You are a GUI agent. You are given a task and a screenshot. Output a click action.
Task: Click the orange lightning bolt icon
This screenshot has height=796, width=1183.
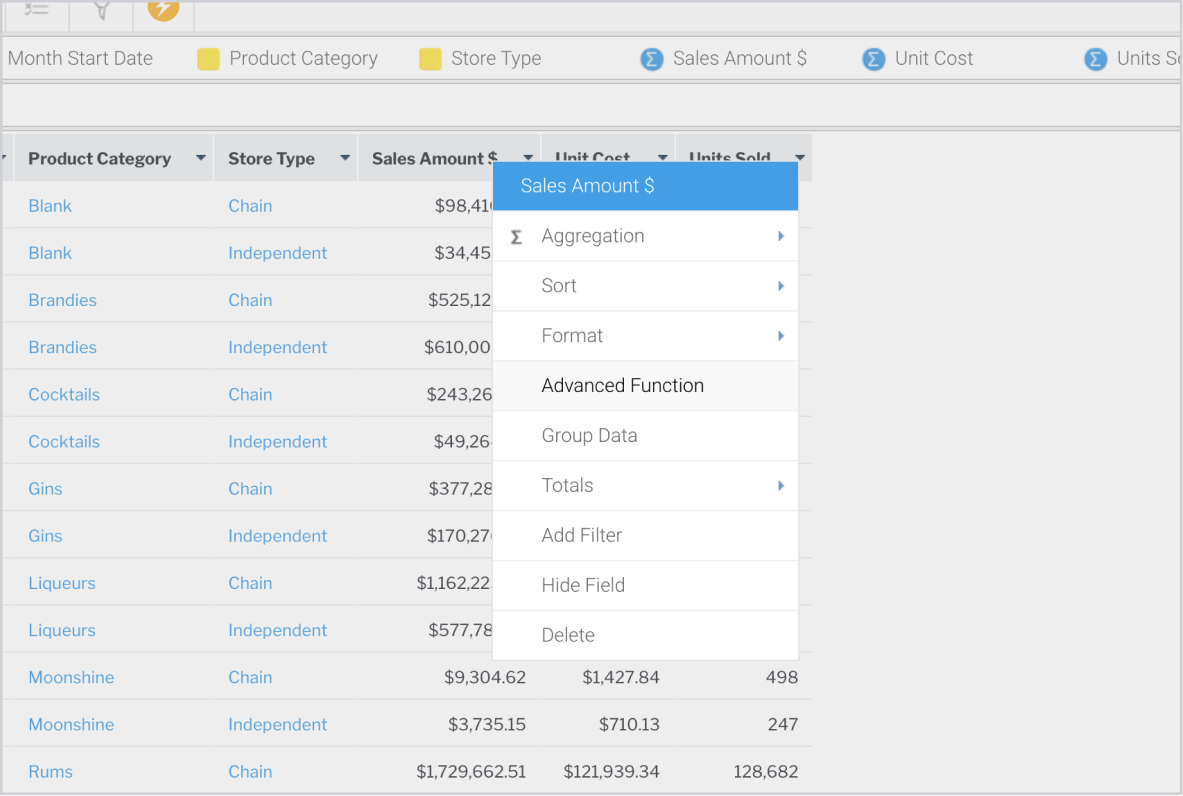click(163, 8)
